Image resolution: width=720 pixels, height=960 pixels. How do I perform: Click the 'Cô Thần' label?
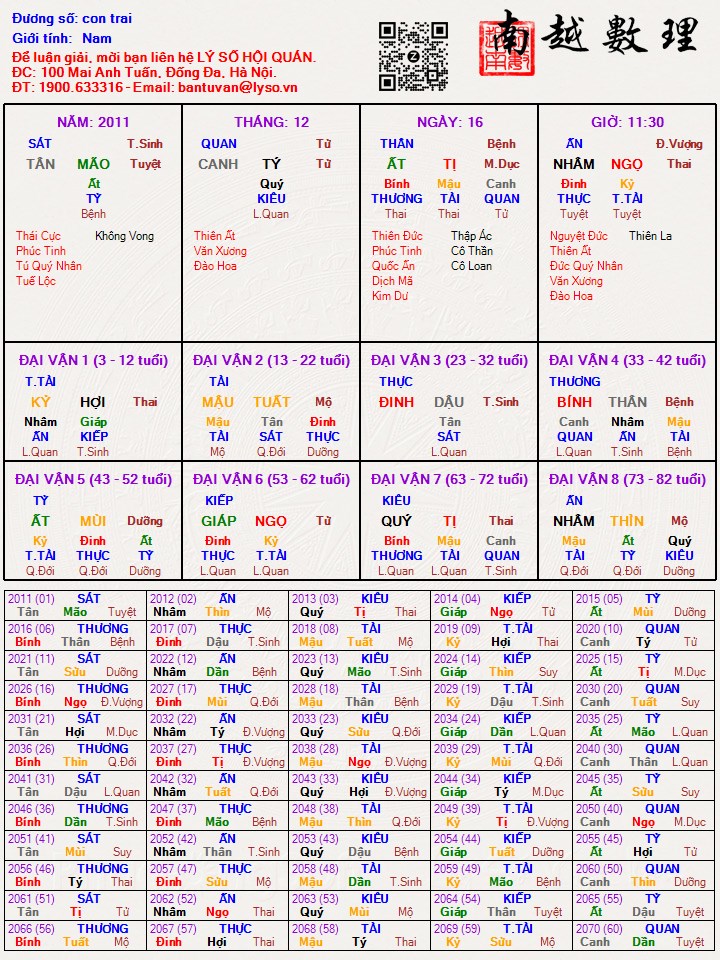471,251
